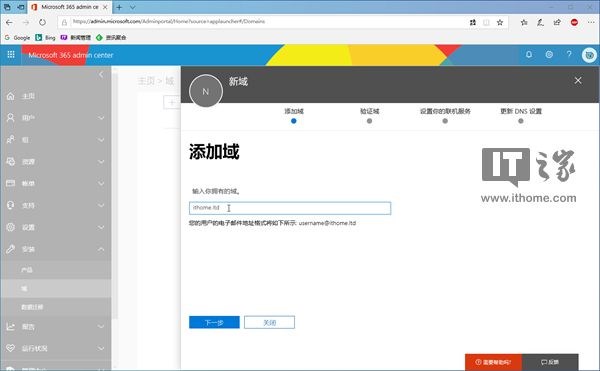Click the 主页 breadcrumb link
Screen dimensions: 600x371
pyautogui.click(x=146, y=81)
